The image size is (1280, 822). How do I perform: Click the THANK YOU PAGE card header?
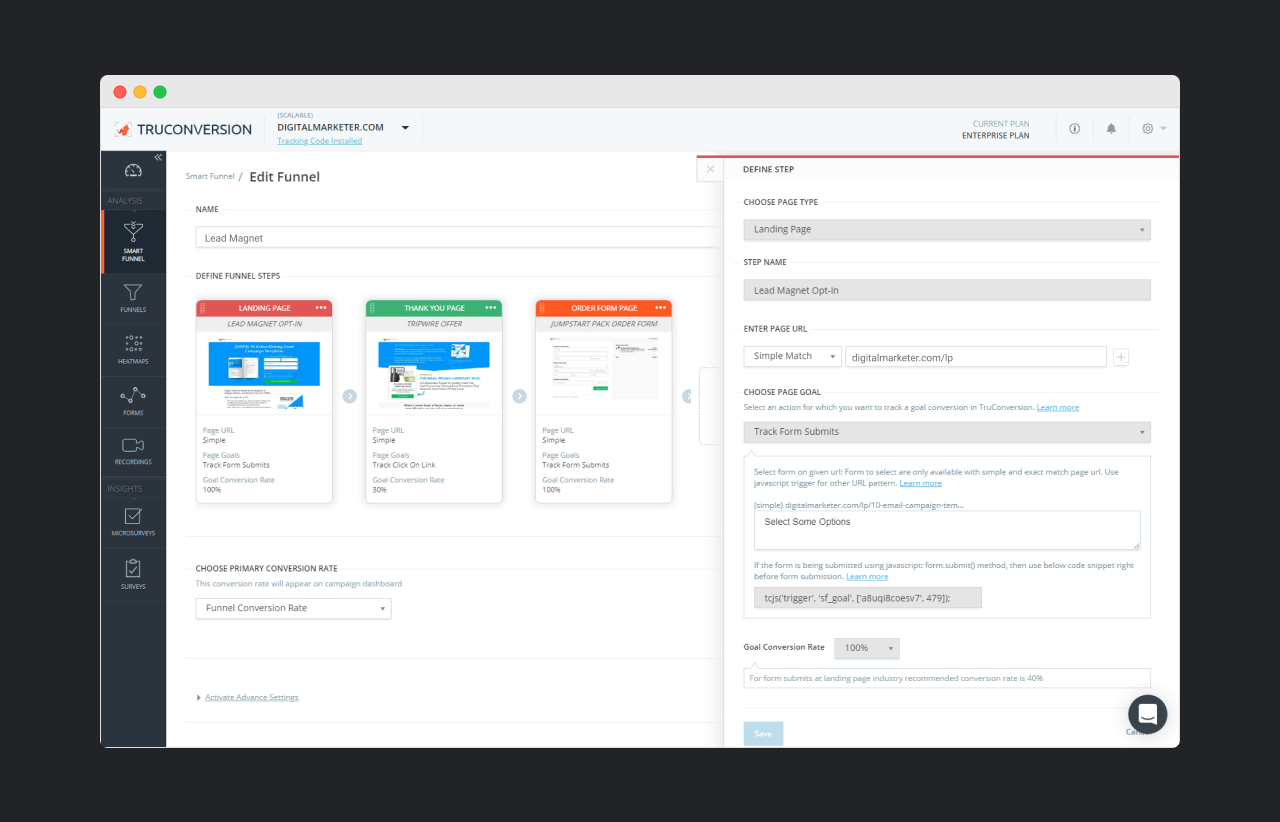(x=434, y=308)
